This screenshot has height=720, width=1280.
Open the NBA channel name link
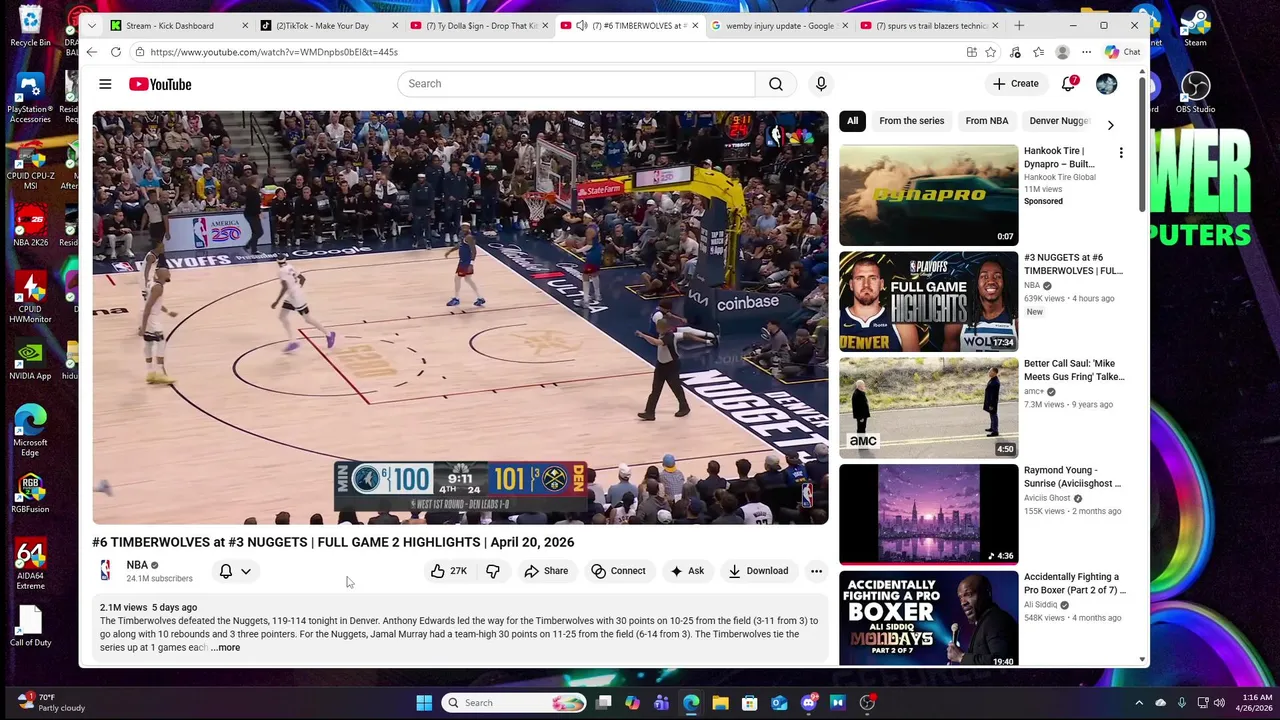click(137, 565)
